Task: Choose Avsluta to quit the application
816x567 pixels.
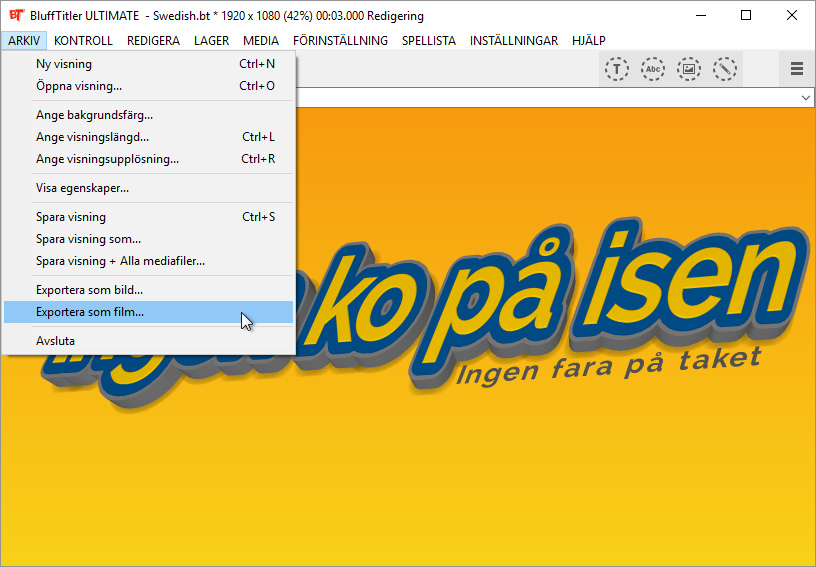Action: click(55, 341)
